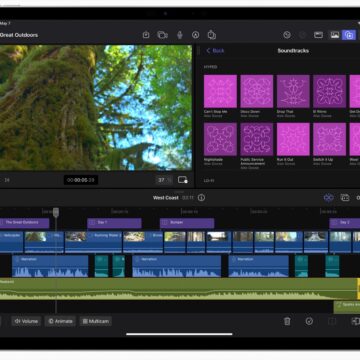Open the Animate button
This screenshot has width=360, height=360.
coord(60,321)
